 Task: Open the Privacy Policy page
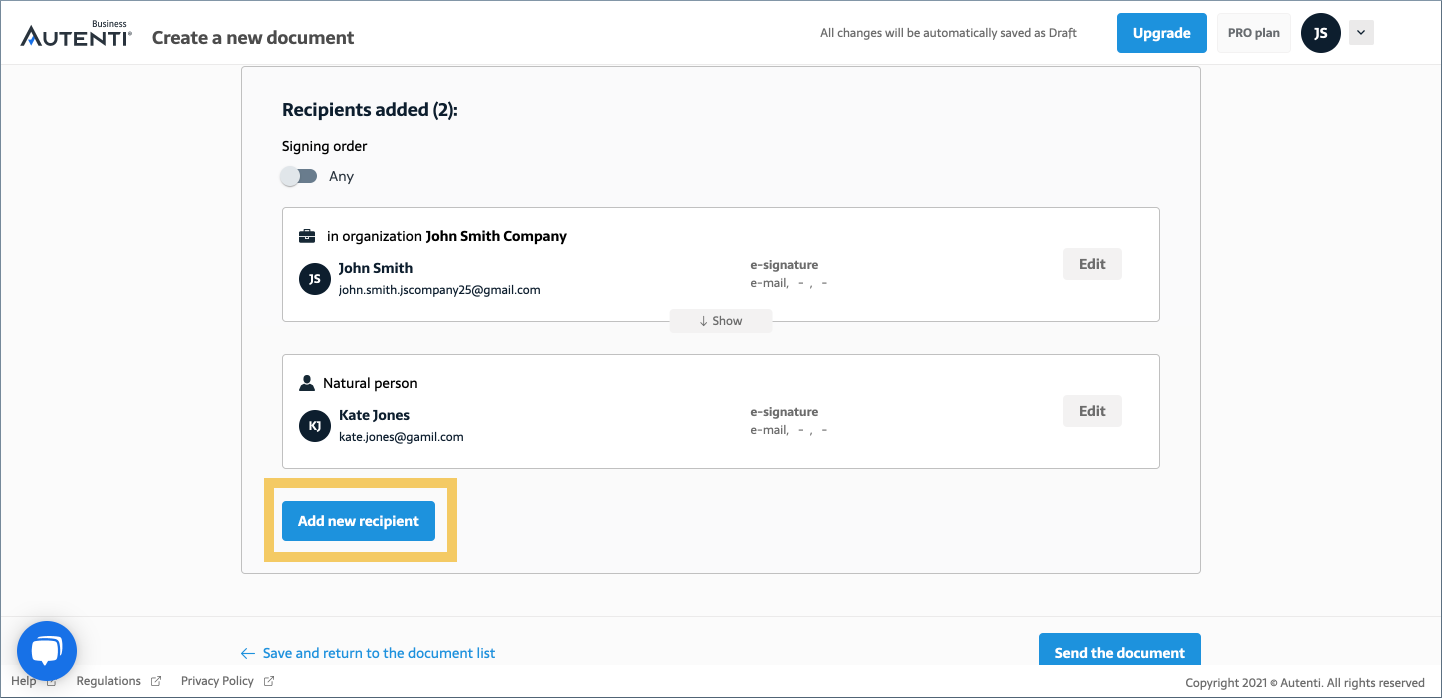(x=219, y=680)
